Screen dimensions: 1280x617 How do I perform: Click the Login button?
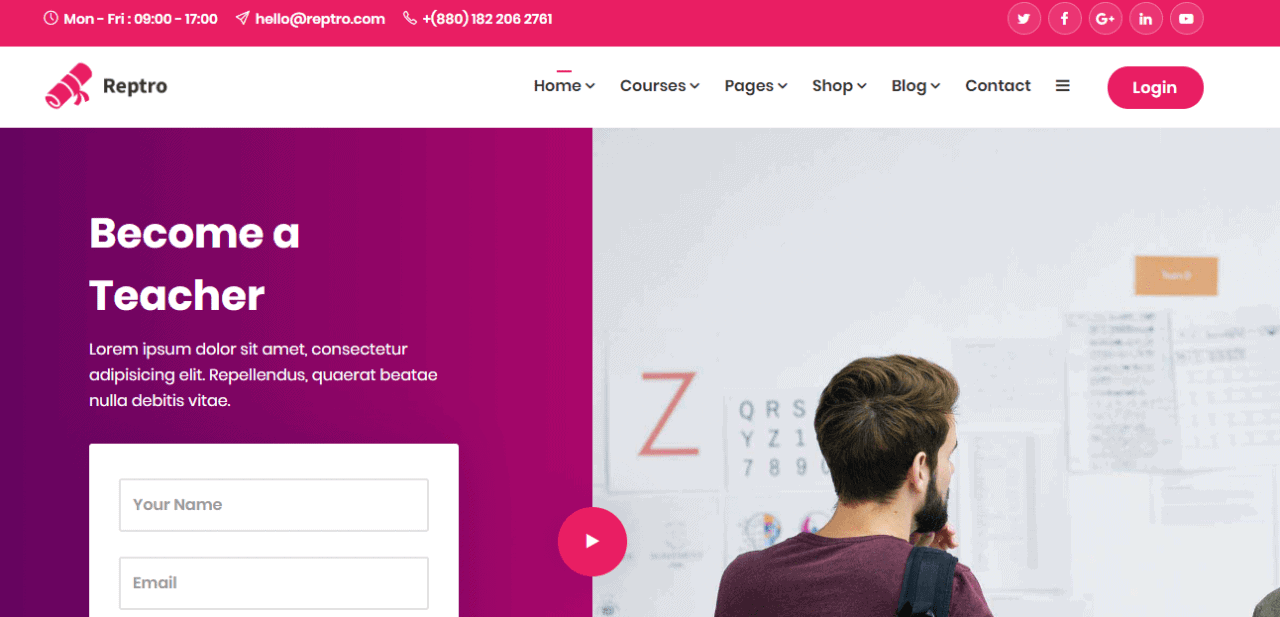pos(1155,87)
